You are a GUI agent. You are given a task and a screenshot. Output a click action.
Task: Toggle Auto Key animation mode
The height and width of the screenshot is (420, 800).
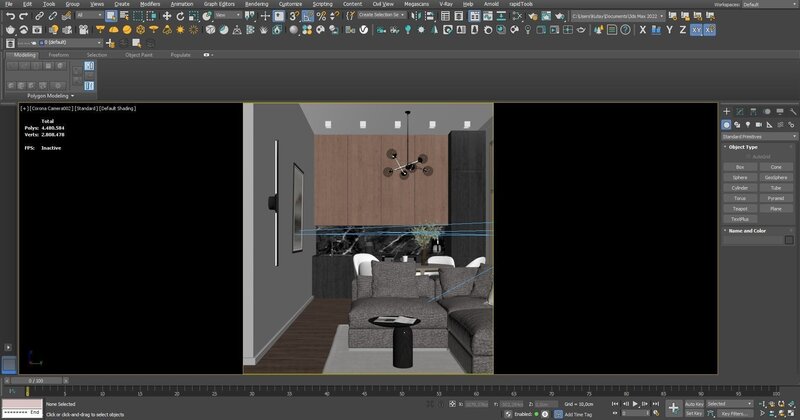click(695, 403)
